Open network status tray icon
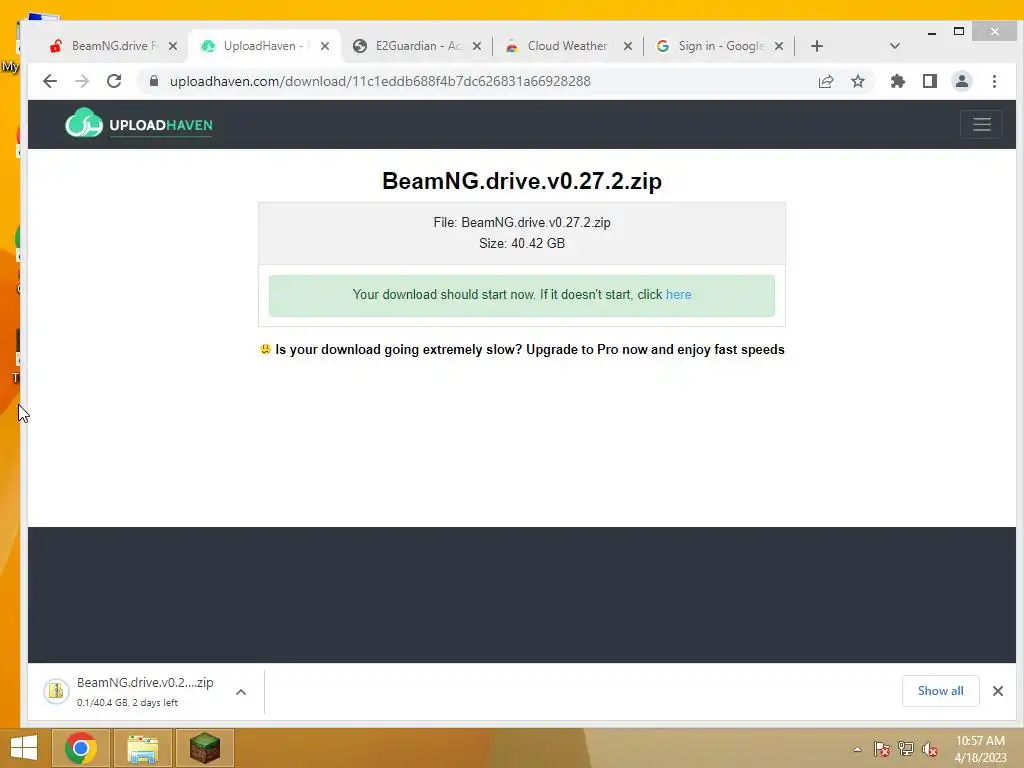The image size is (1024, 768). click(906, 749)
